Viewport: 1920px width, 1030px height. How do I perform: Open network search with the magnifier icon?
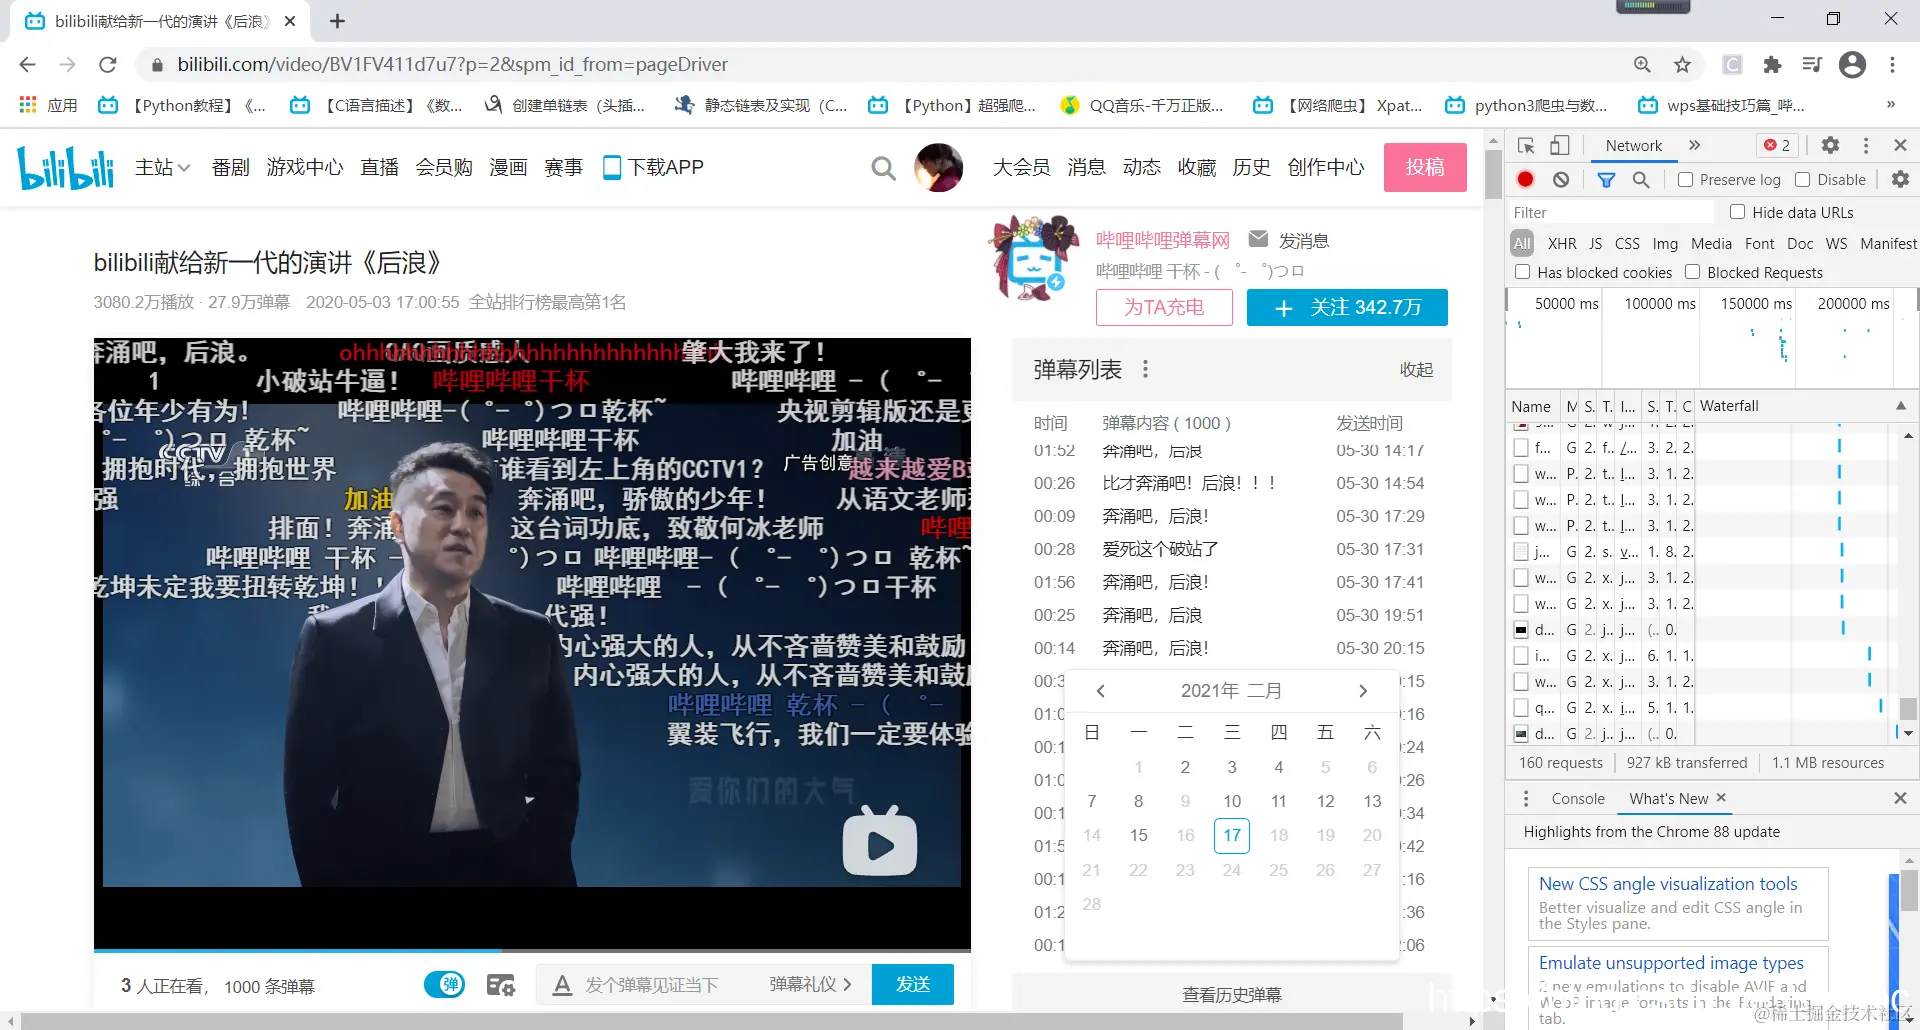pyautogui.click(x=1641, y=179)
